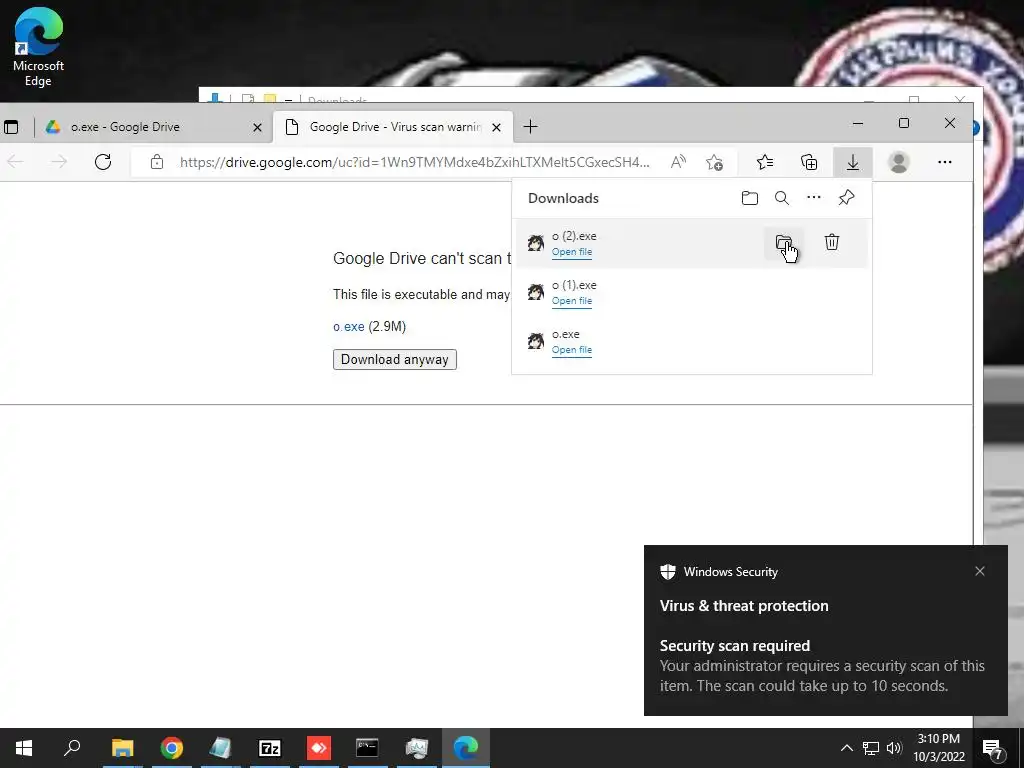The image size is (1024, 768).
Task: Launch Google Chrome from taskbar
Action: point(171,748)
